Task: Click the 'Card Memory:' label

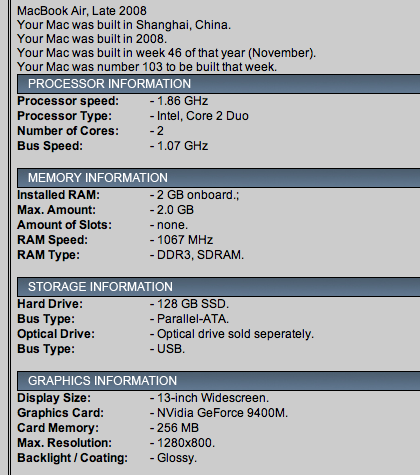Action: click(x=58, y=428)
